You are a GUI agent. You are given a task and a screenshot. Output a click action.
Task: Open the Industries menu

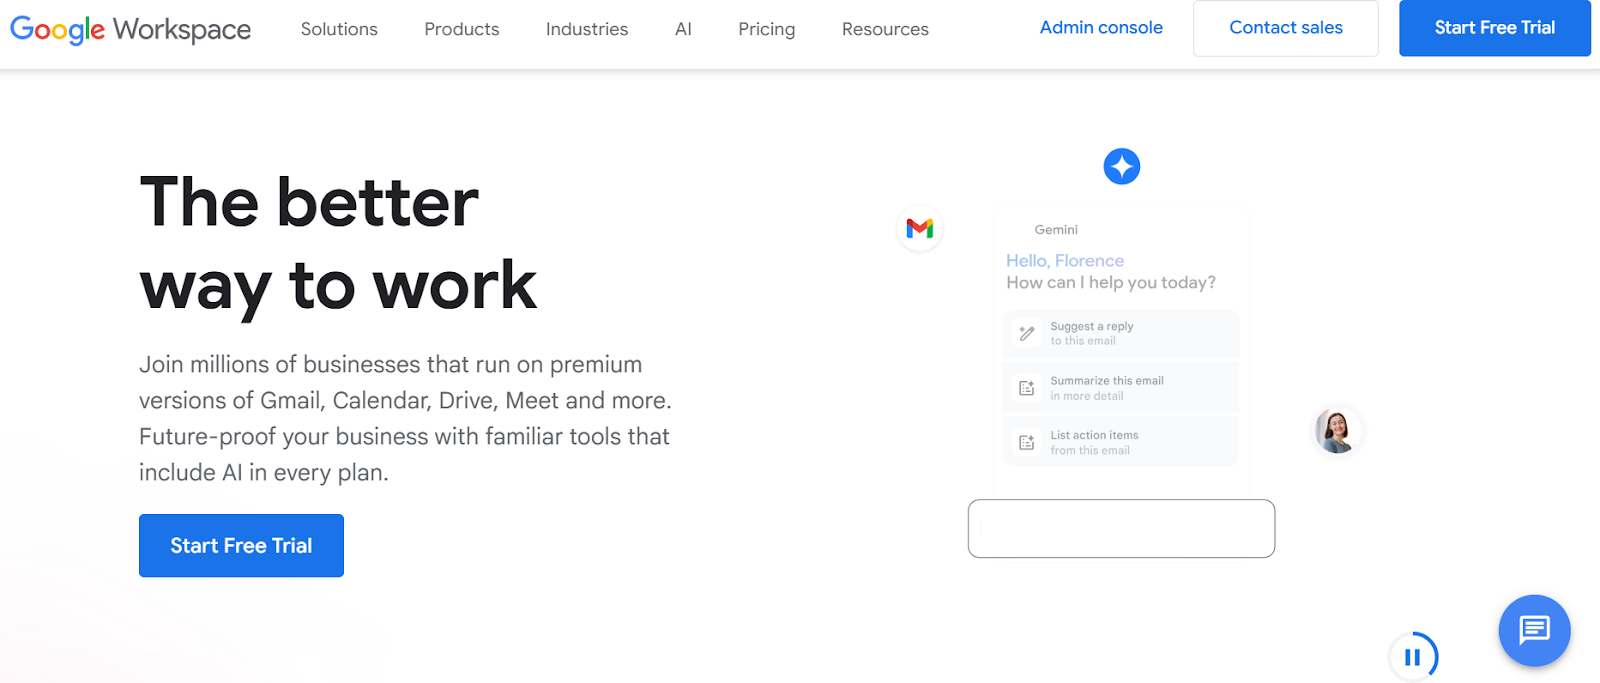click(x=587, y=29)
